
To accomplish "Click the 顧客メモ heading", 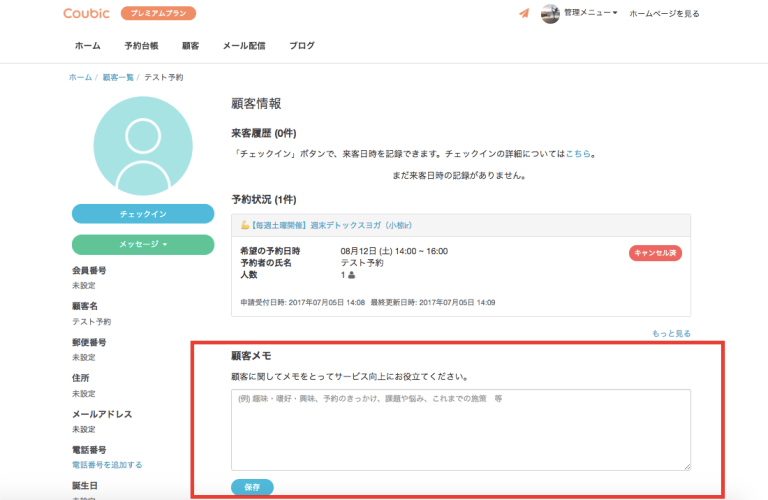I will click(251, 356).
